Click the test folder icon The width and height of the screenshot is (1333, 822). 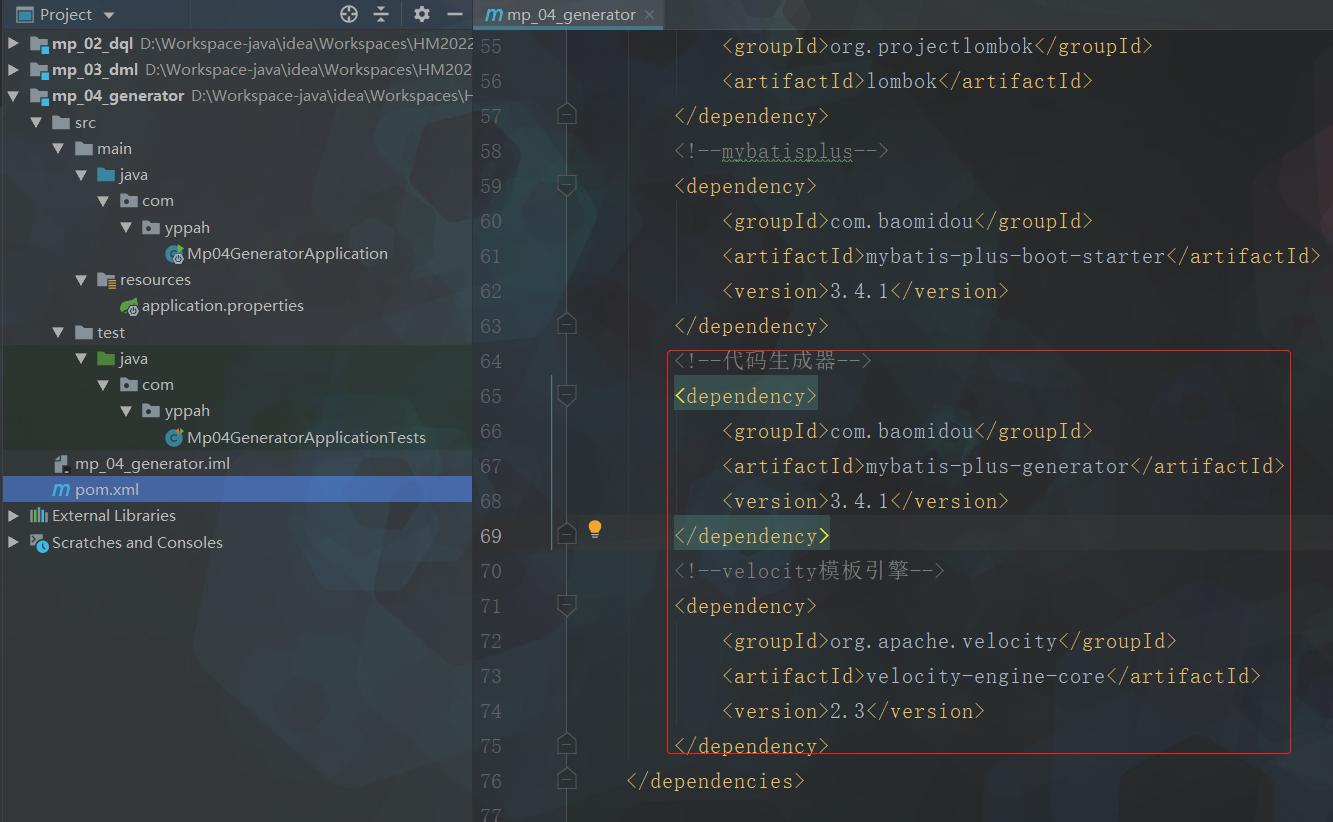[84, 332]
